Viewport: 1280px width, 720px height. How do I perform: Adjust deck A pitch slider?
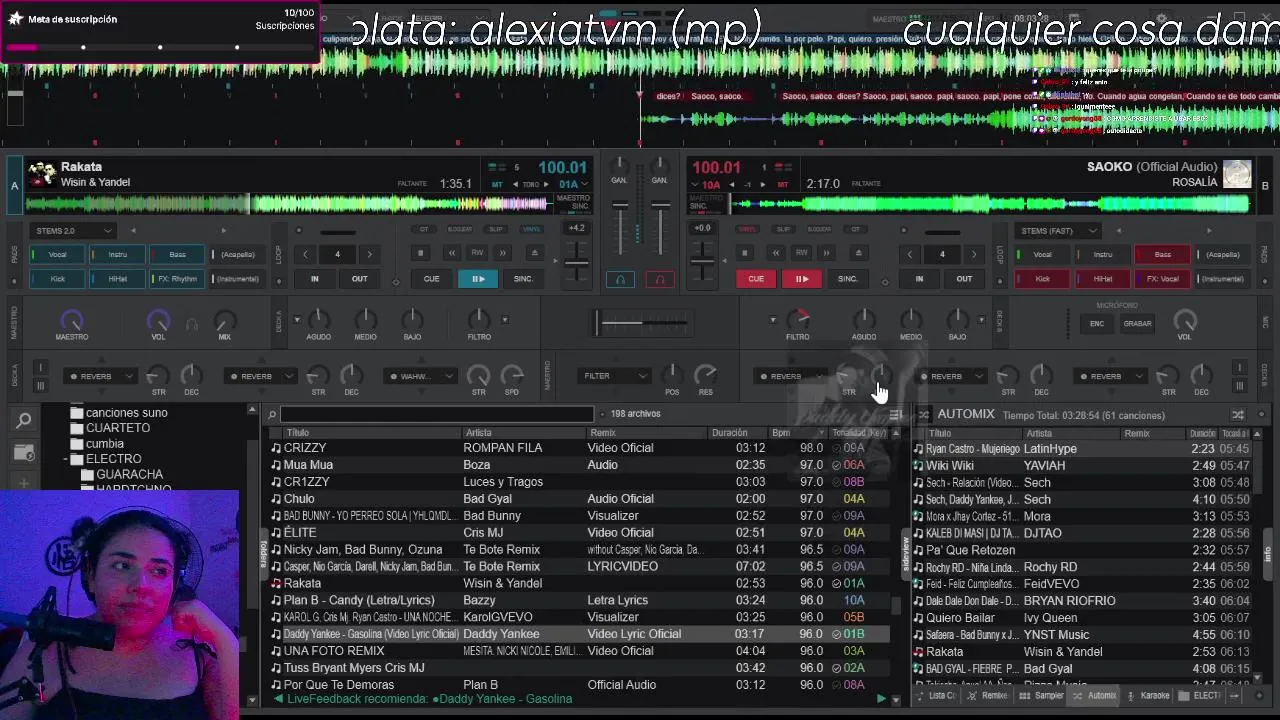[x=576, y=262]
